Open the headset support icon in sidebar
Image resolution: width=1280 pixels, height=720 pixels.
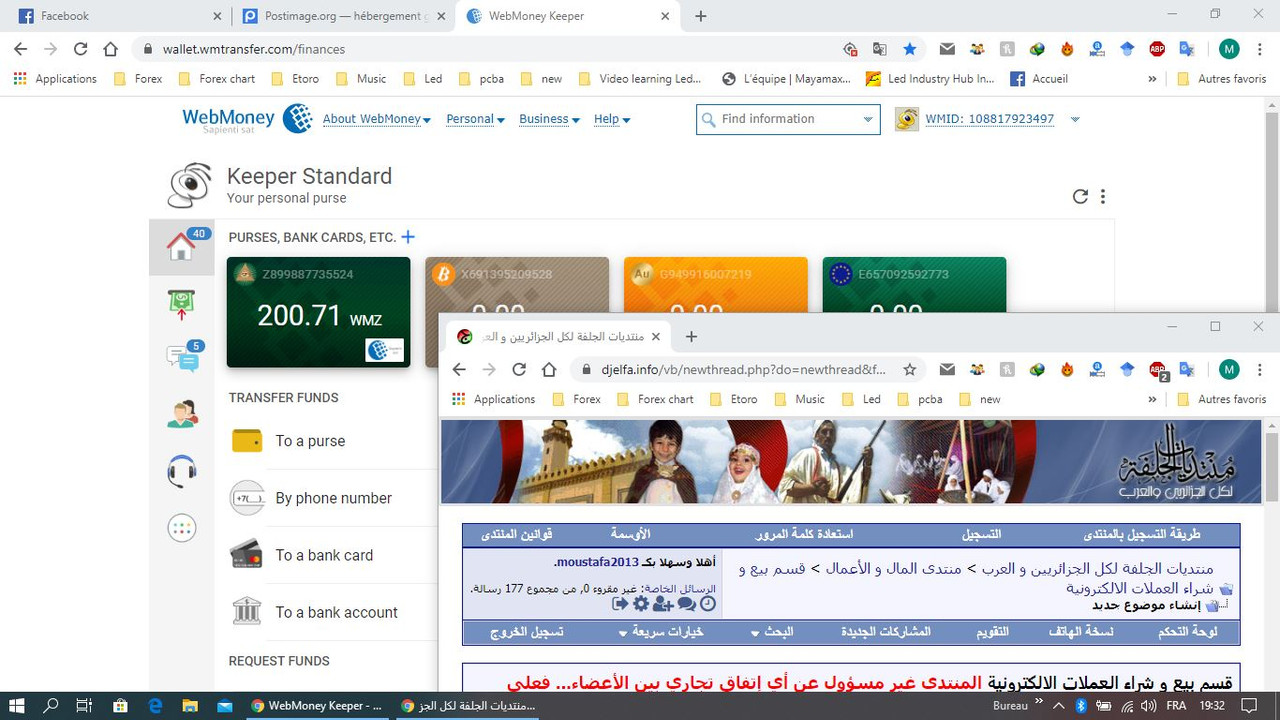click(x=181, y=471)
